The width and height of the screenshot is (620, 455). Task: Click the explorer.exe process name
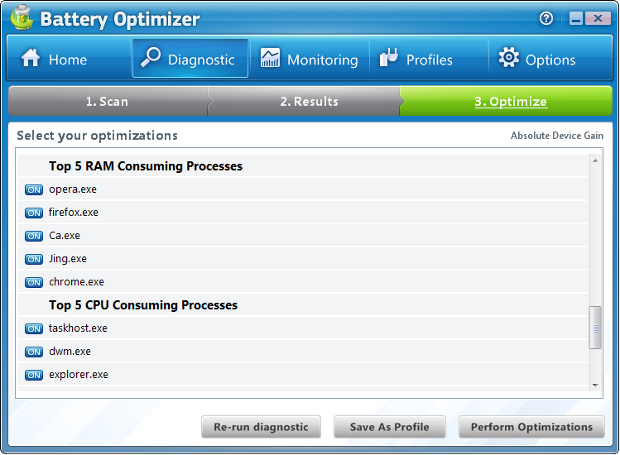point(79,374)
